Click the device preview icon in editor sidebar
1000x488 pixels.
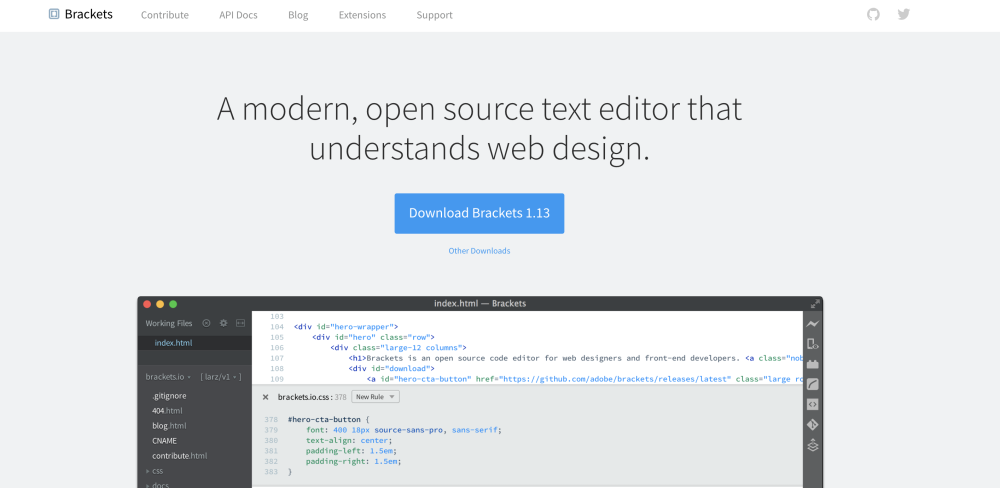(812, 344)
